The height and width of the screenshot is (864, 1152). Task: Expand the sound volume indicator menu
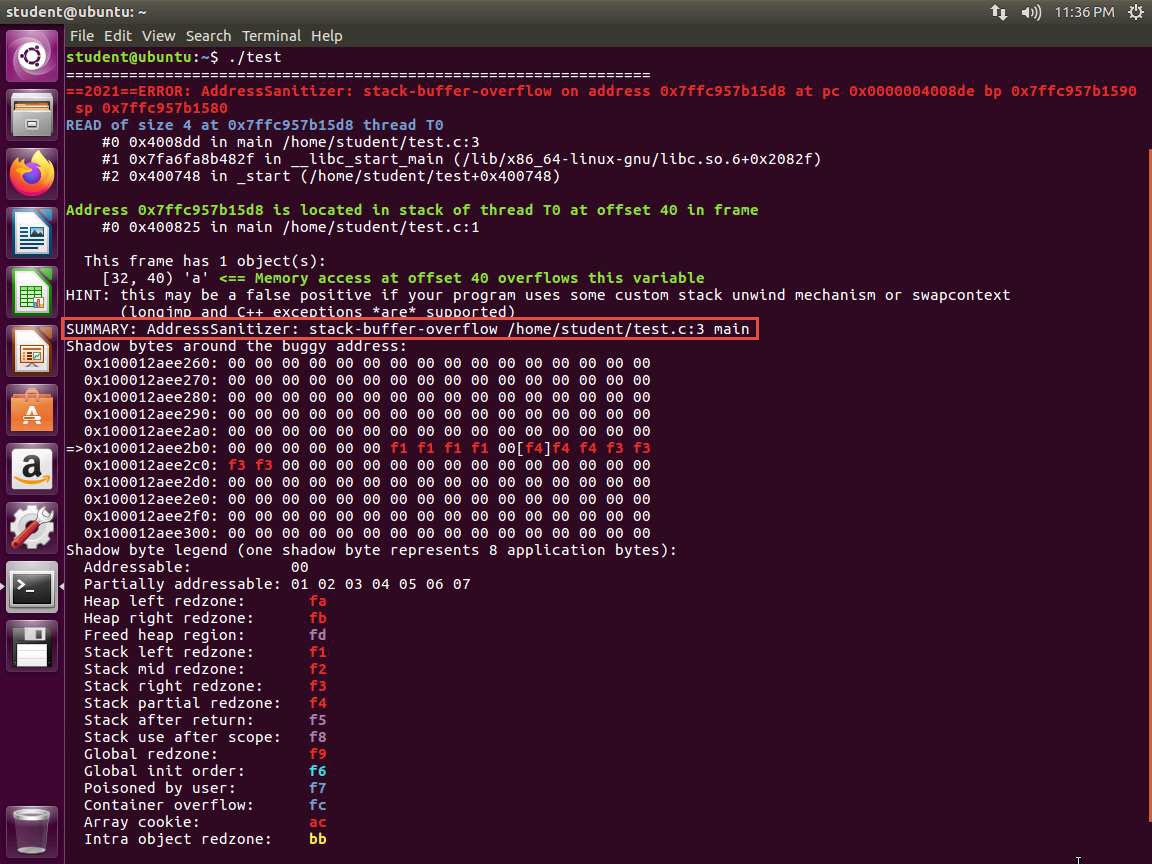click(x=1031, y=12)
